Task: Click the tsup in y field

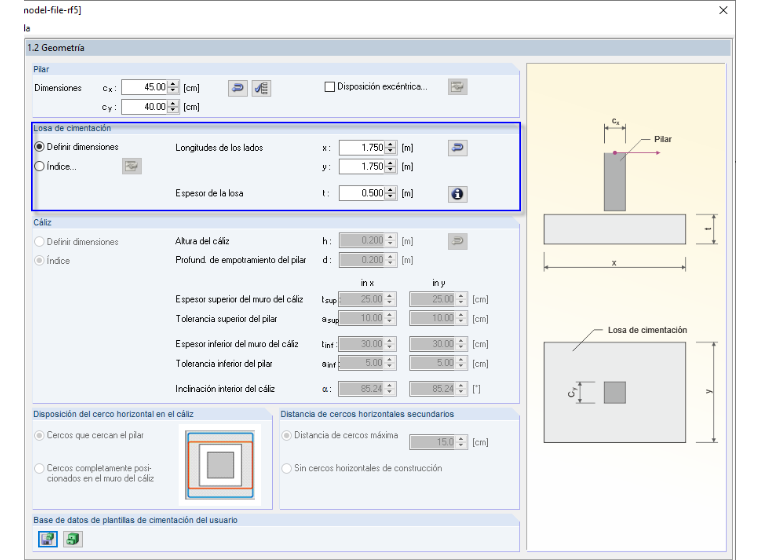Action: 433,299
